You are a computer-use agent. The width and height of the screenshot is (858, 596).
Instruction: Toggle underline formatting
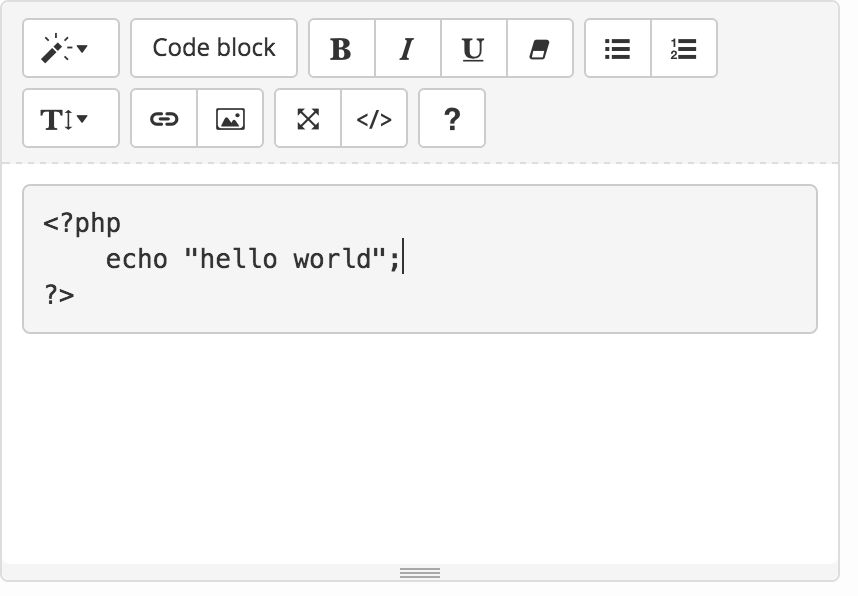coord(474,48)
